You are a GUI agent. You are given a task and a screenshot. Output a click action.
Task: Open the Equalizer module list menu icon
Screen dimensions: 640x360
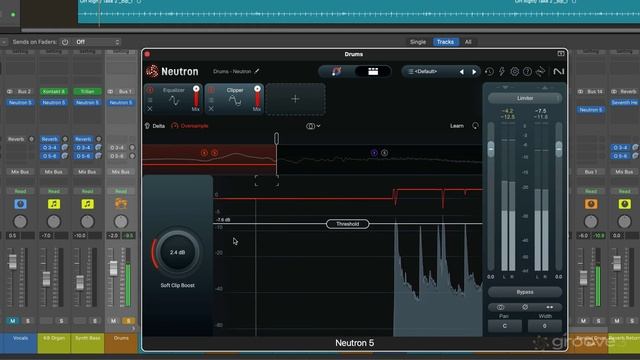[150, 100]
